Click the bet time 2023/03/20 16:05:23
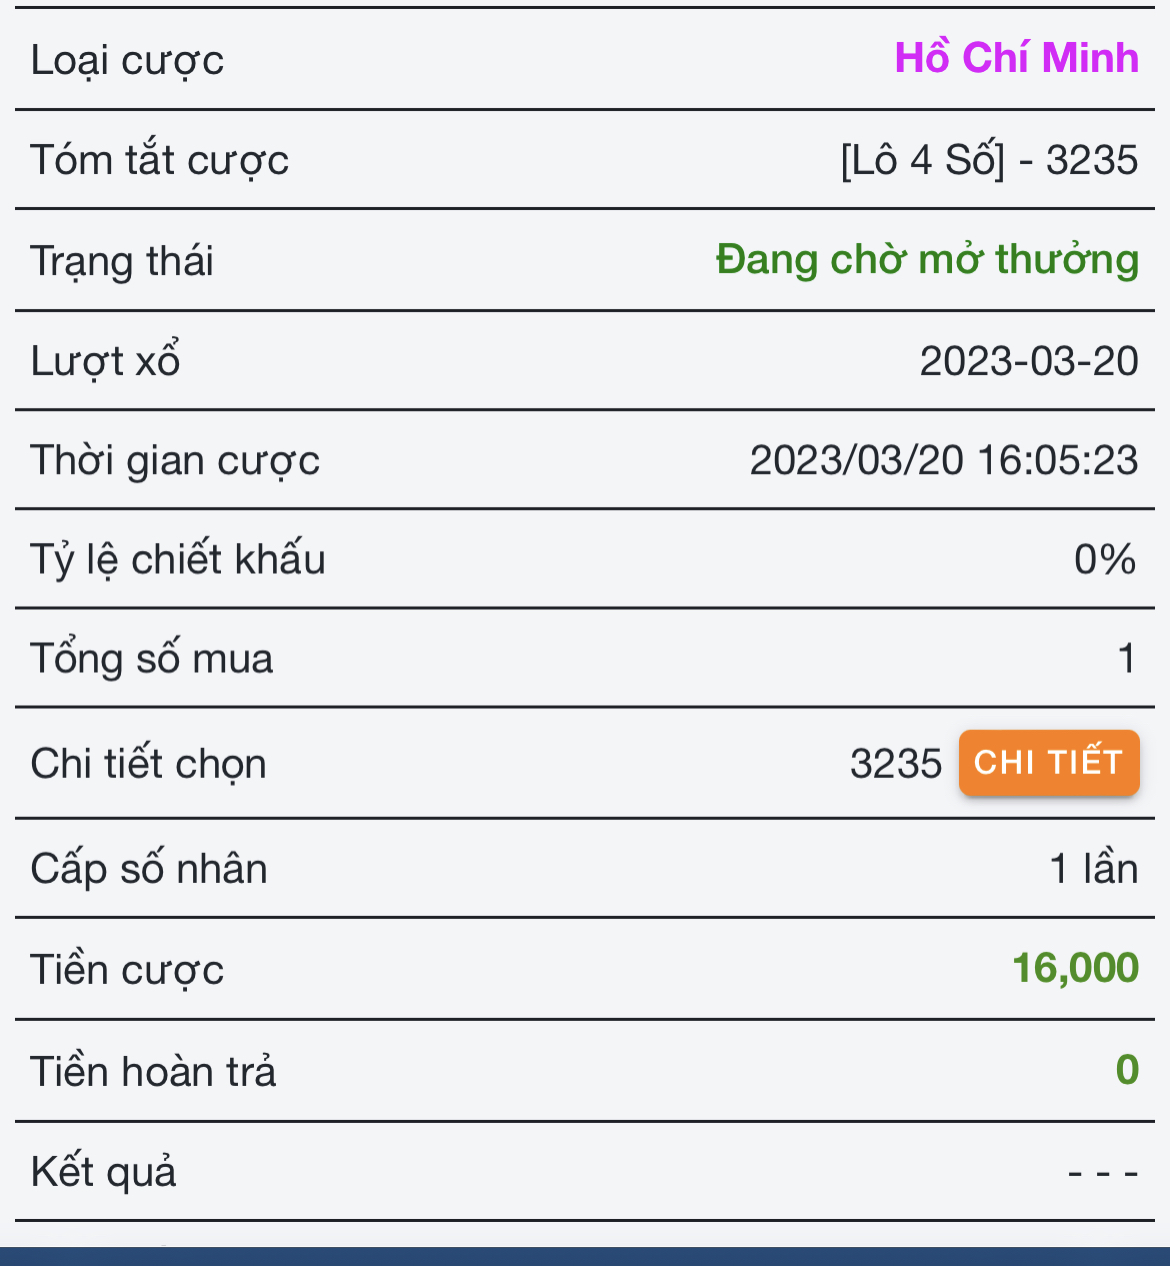Image resolution: width=1170 pixels, height=1266 pixels. click(x=943, y=460)
